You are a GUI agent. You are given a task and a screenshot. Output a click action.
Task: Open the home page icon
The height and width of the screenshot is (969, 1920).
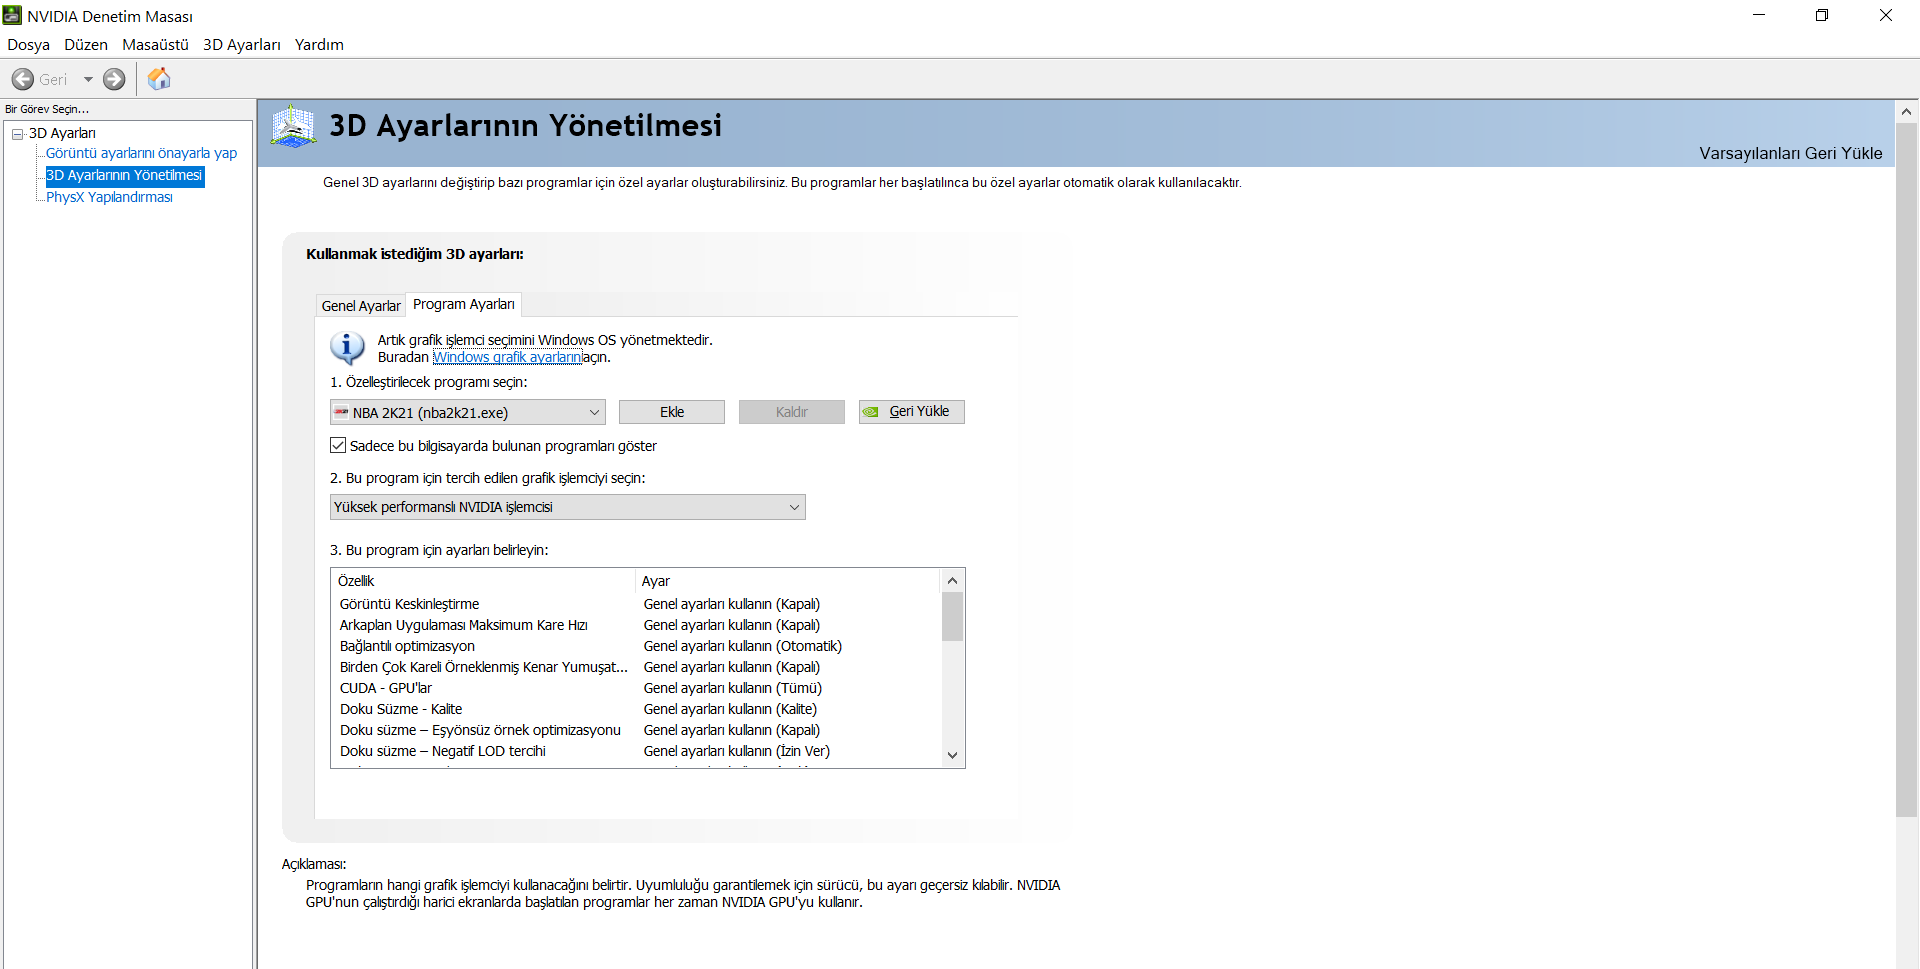(x=159, y=79)
